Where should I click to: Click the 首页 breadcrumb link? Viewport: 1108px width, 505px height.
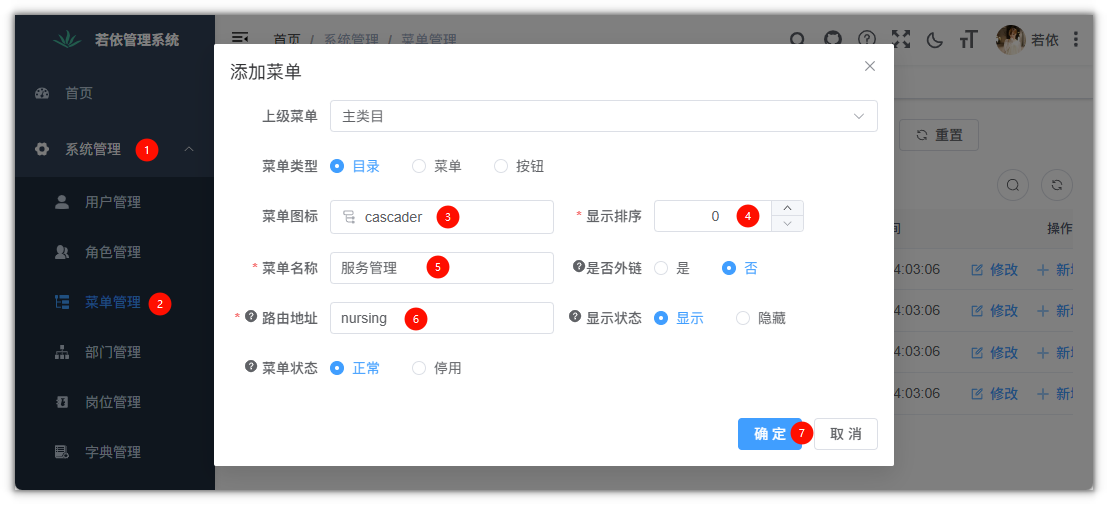287,40
